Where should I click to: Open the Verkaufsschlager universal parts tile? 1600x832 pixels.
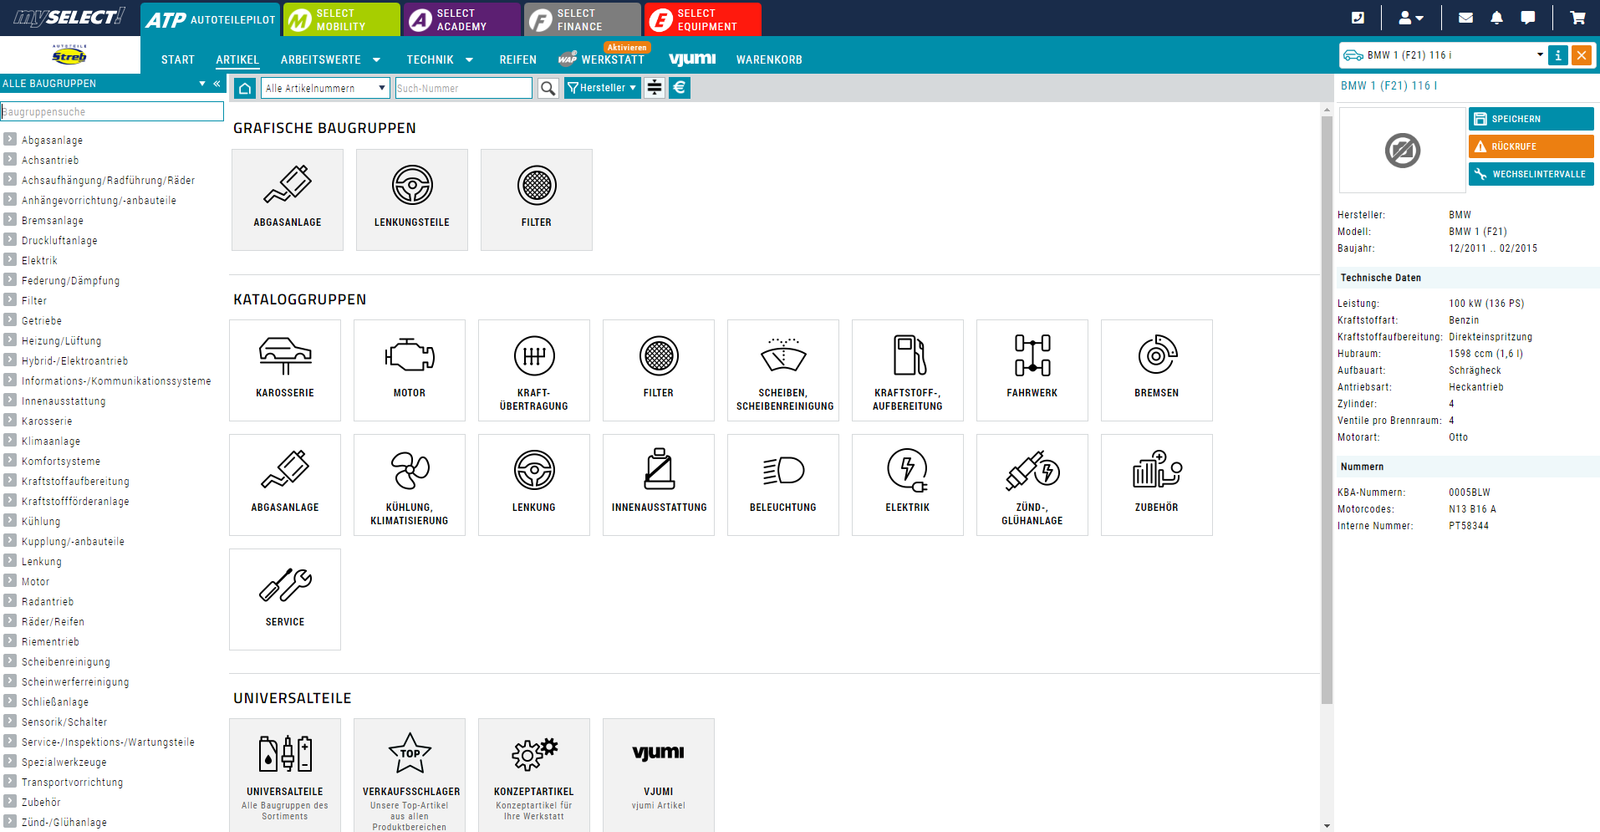(x=411, y=776)
